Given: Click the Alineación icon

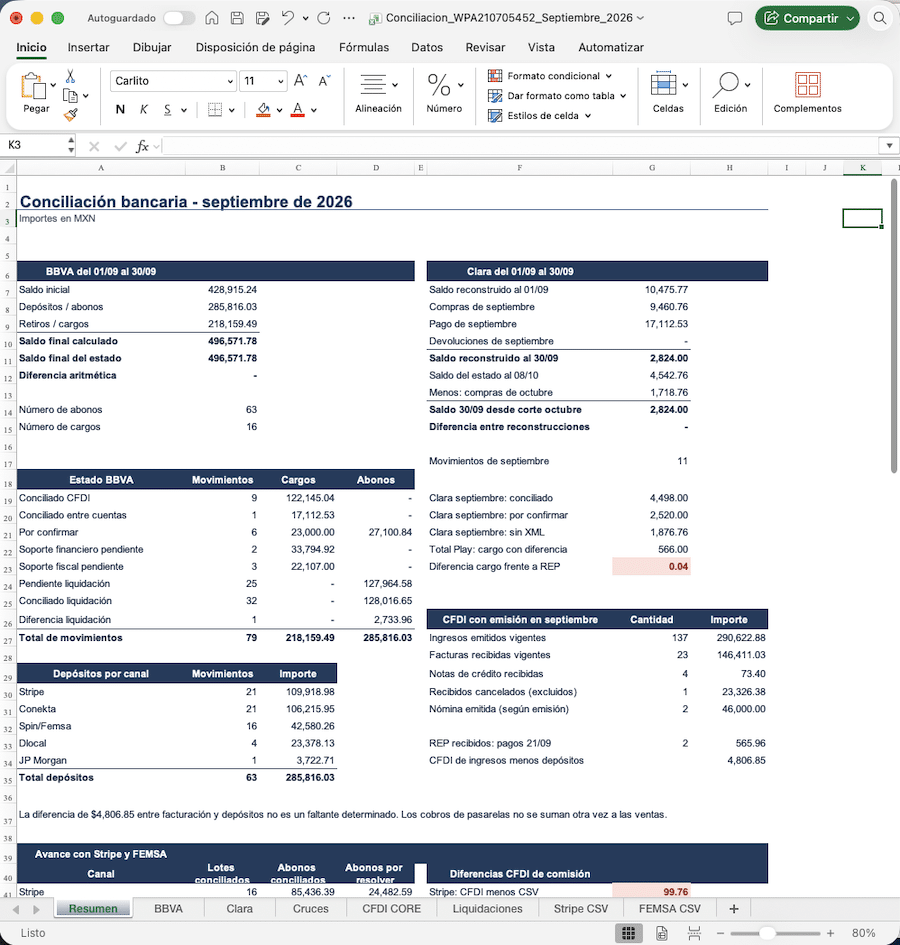Looking at the screenshot, I should (373, 84).
